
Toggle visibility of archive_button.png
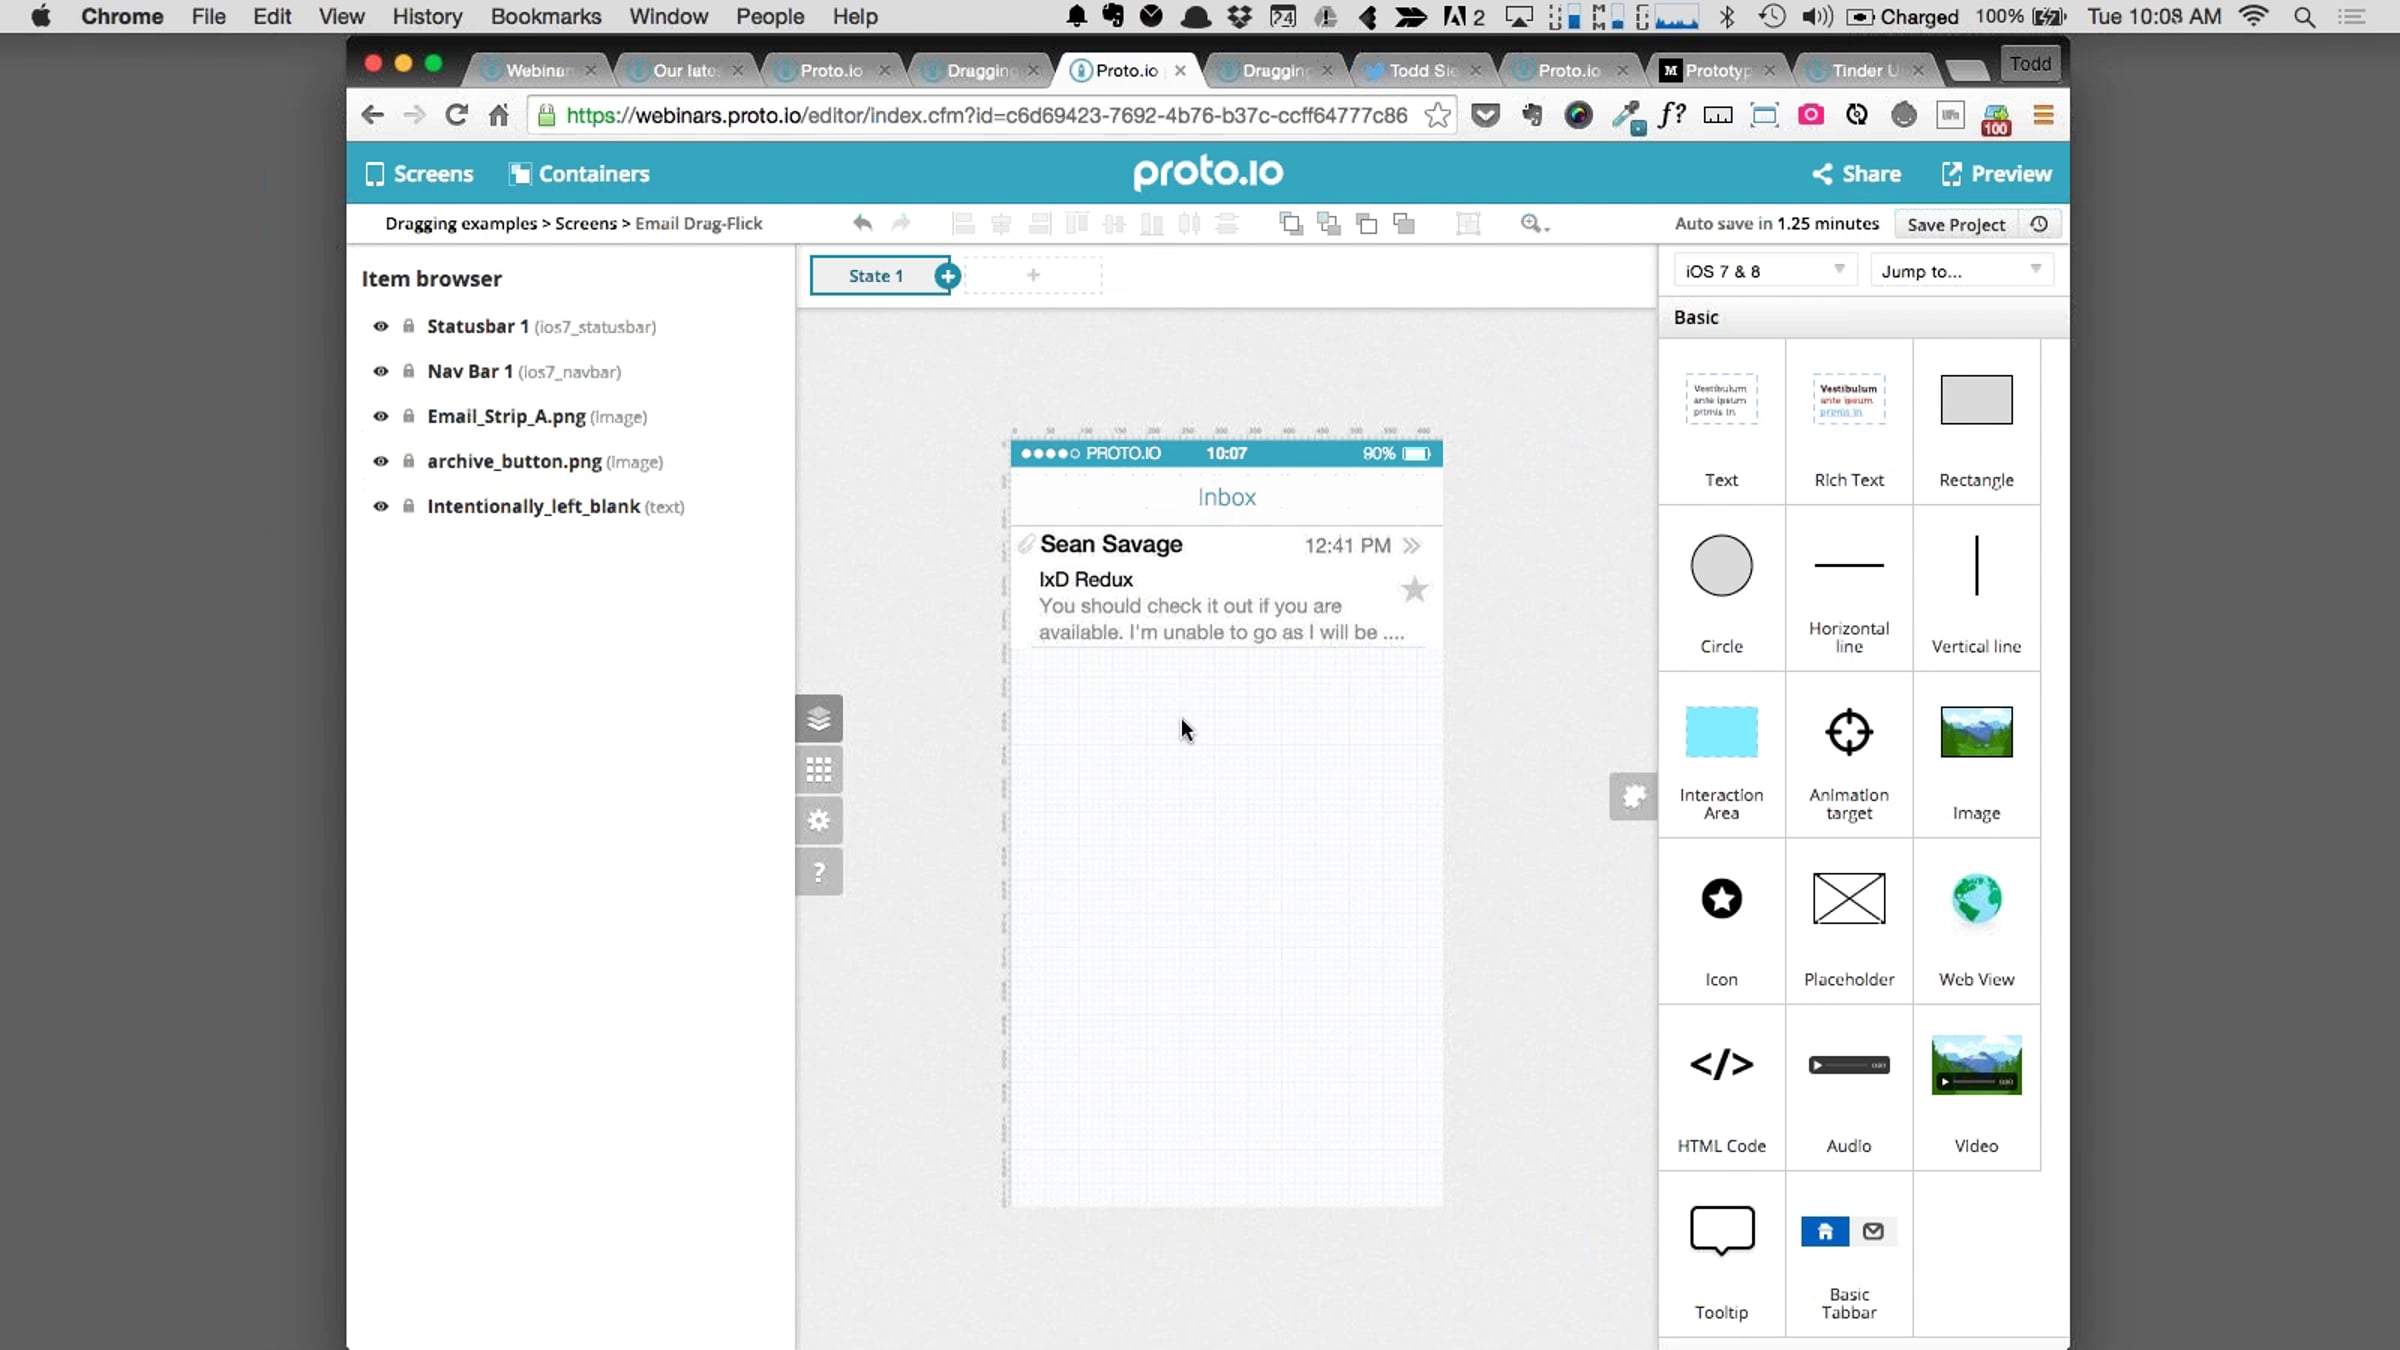click(380, 461)
